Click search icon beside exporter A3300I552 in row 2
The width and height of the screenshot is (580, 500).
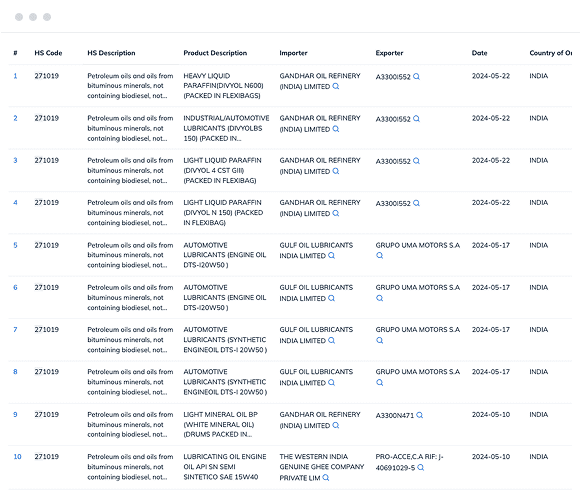tap(416, 118)
